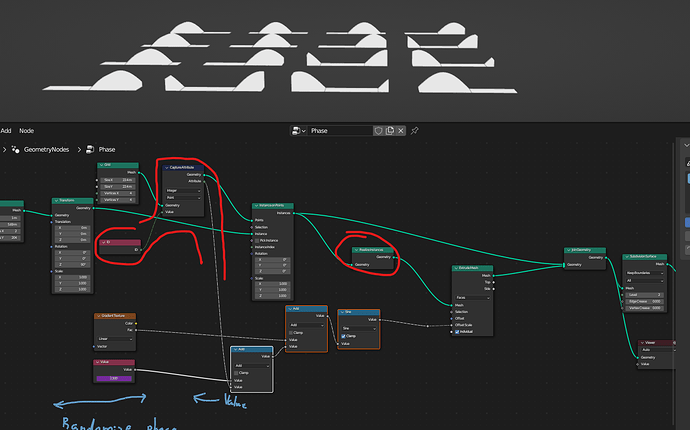
Task: Duplicate the Phase node group with copy icon
Action: pyautogui.click(x=389, y=131)
